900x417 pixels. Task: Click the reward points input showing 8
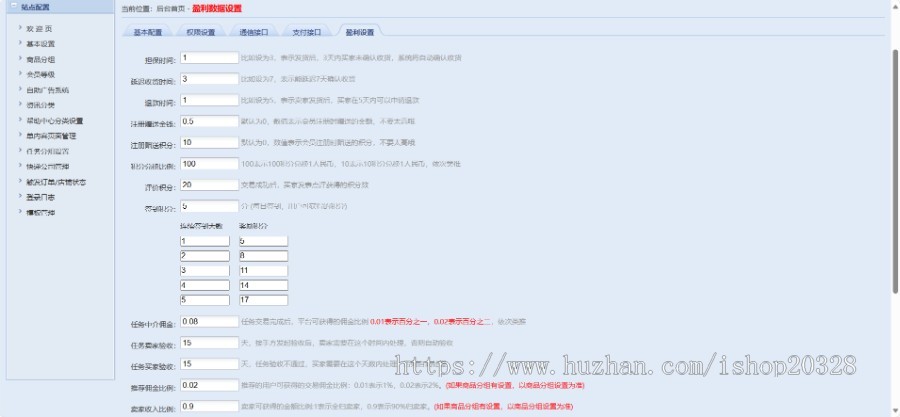(263, 256)
